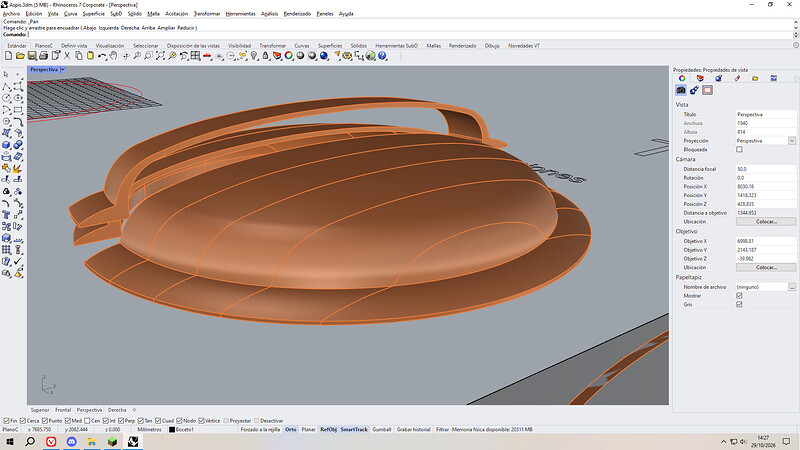Viewport: 800px width, 450px height.
Task: Select the Zoom Extents tool
Action: click(x=160, y=56)
